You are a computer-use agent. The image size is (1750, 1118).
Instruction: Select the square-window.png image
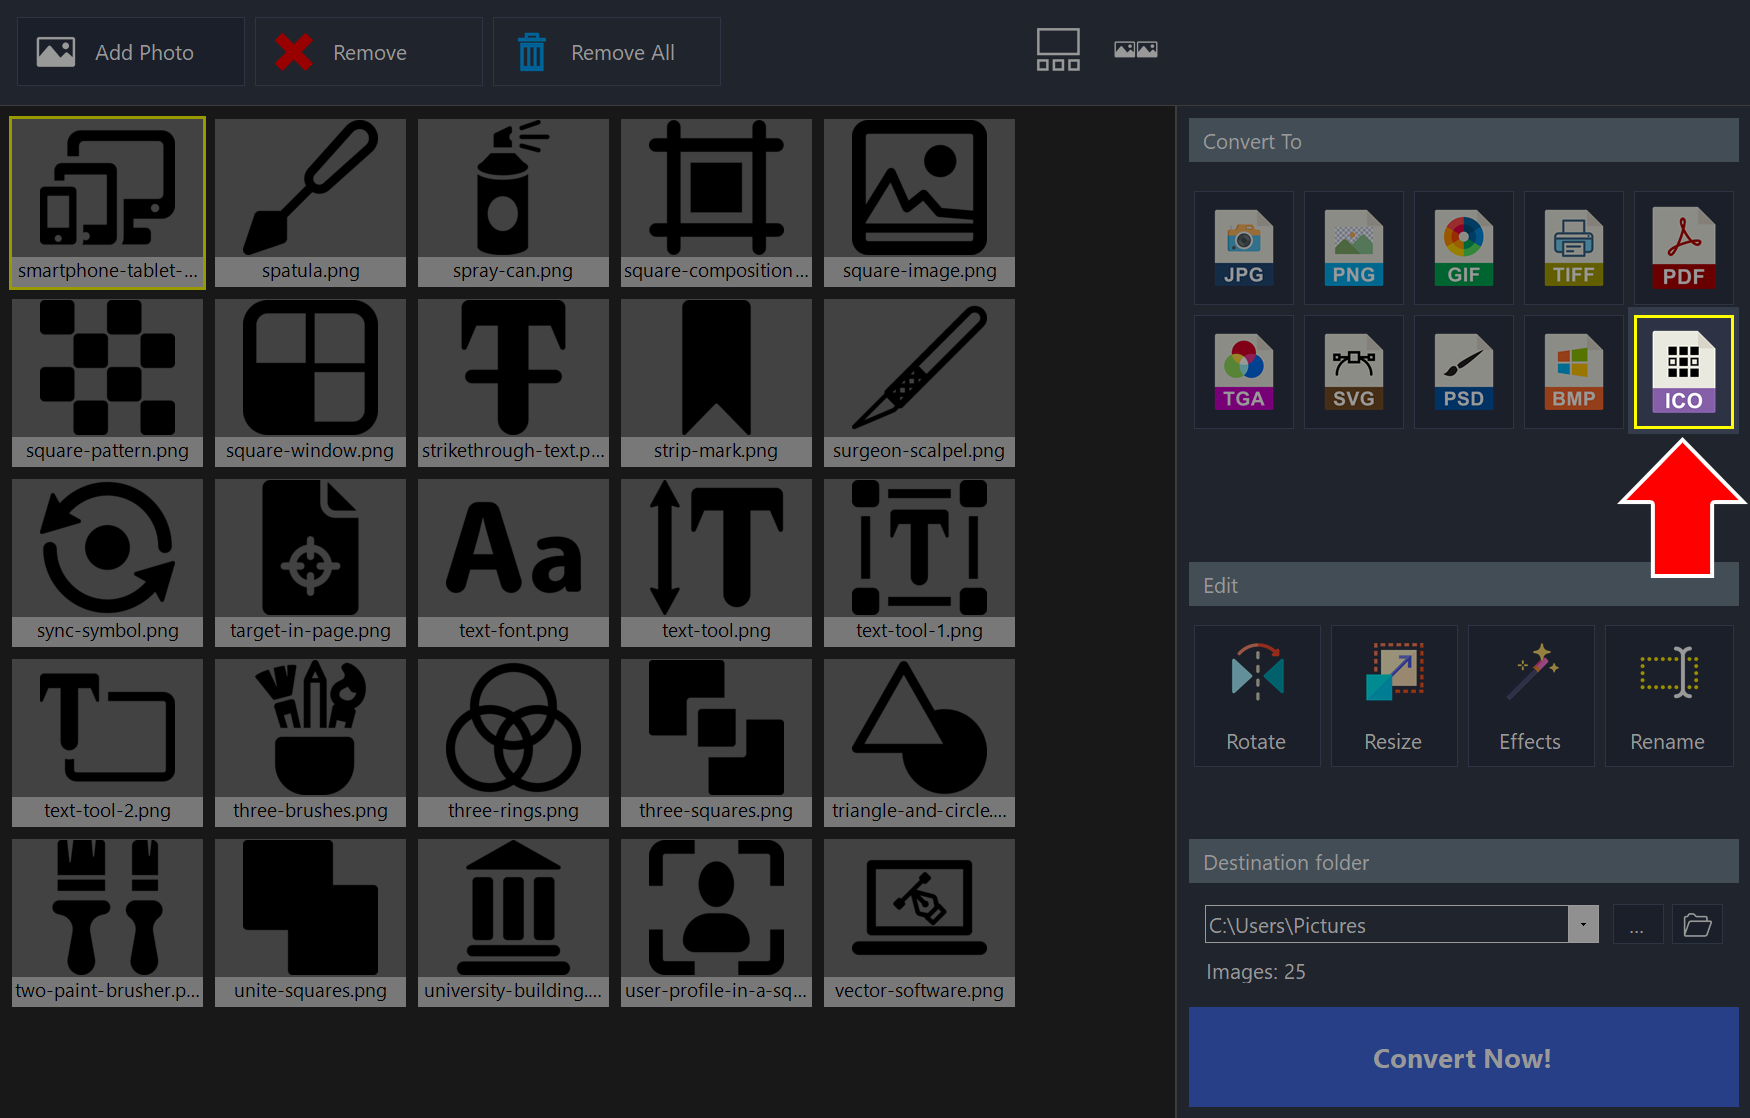pyautogui.click(x=310, y=383)
